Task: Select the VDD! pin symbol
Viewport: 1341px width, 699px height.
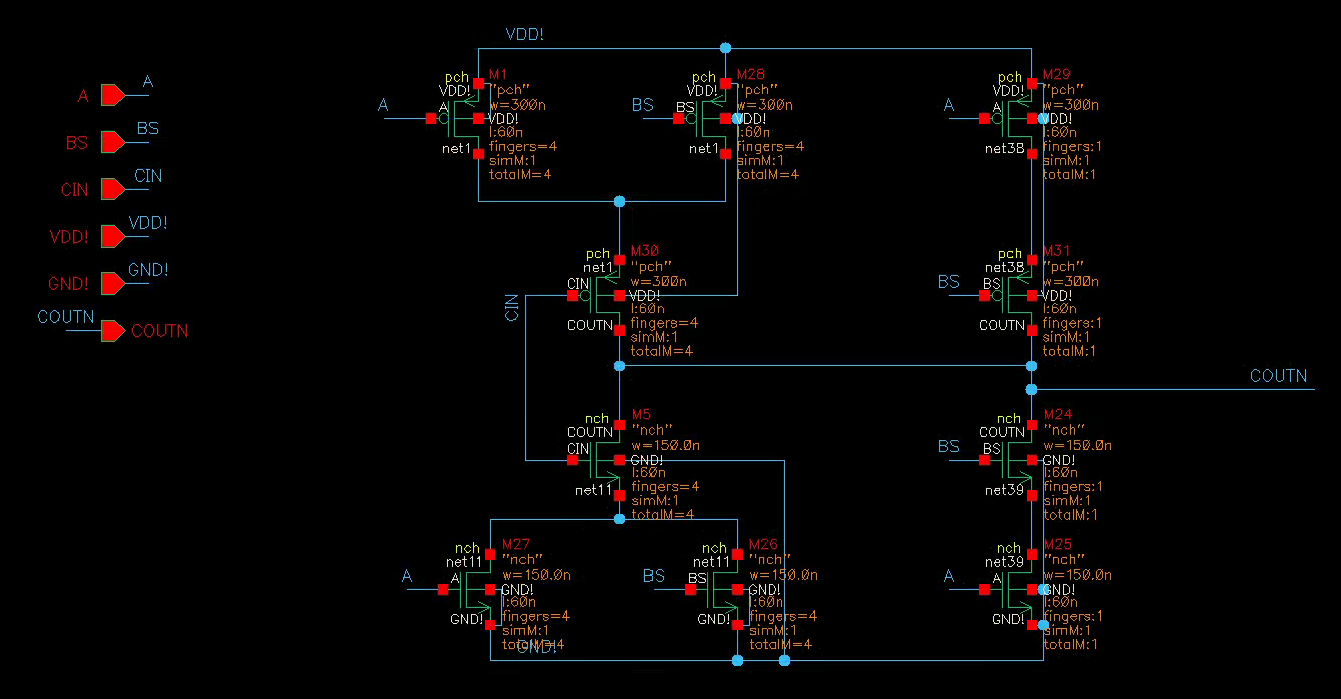Action: coord(112,236)
